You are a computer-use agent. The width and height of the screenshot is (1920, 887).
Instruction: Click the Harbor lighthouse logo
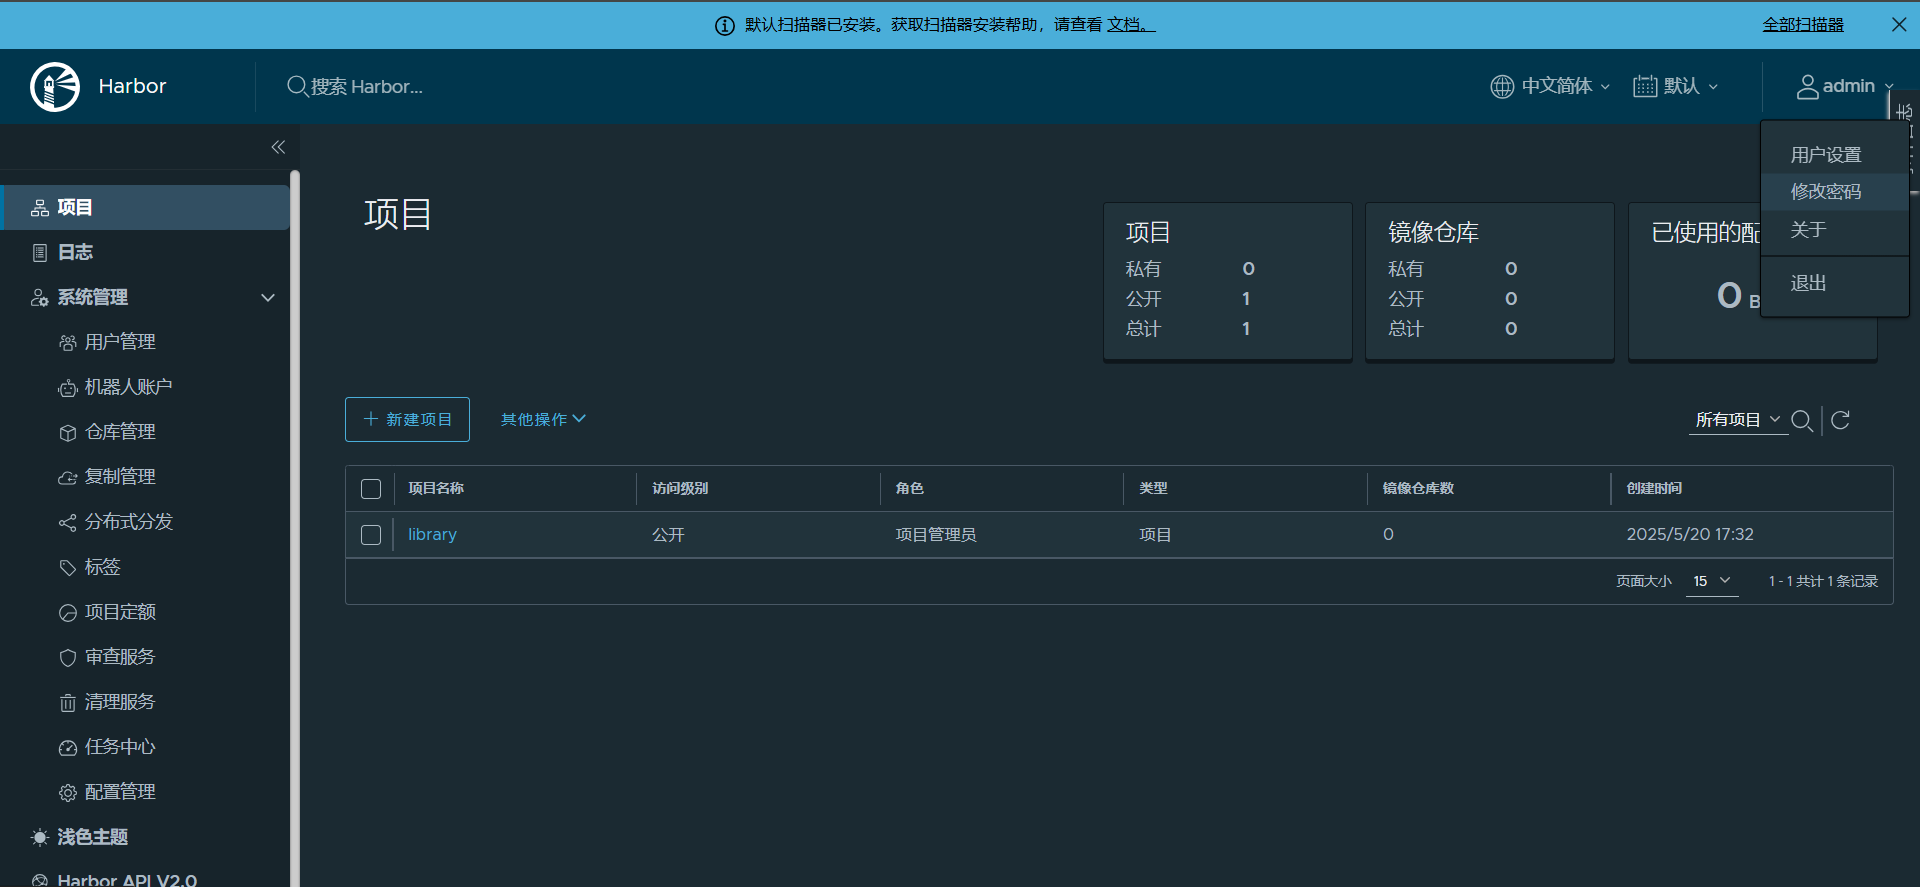(x=55, y=87)
